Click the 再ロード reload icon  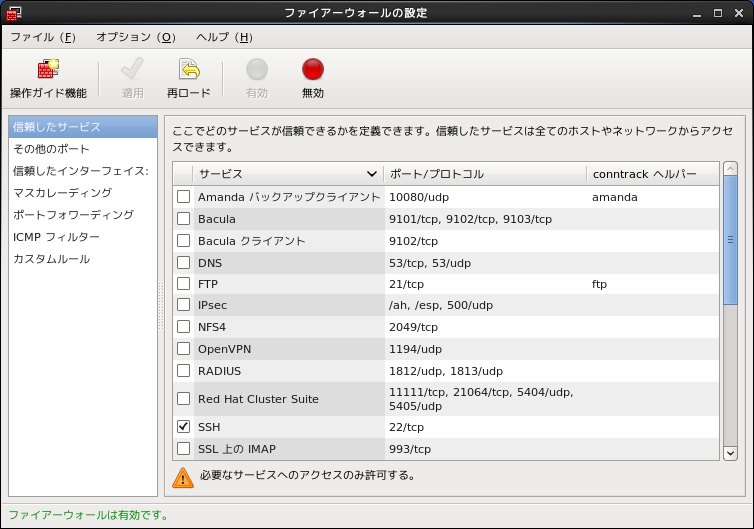click(189, 70)
